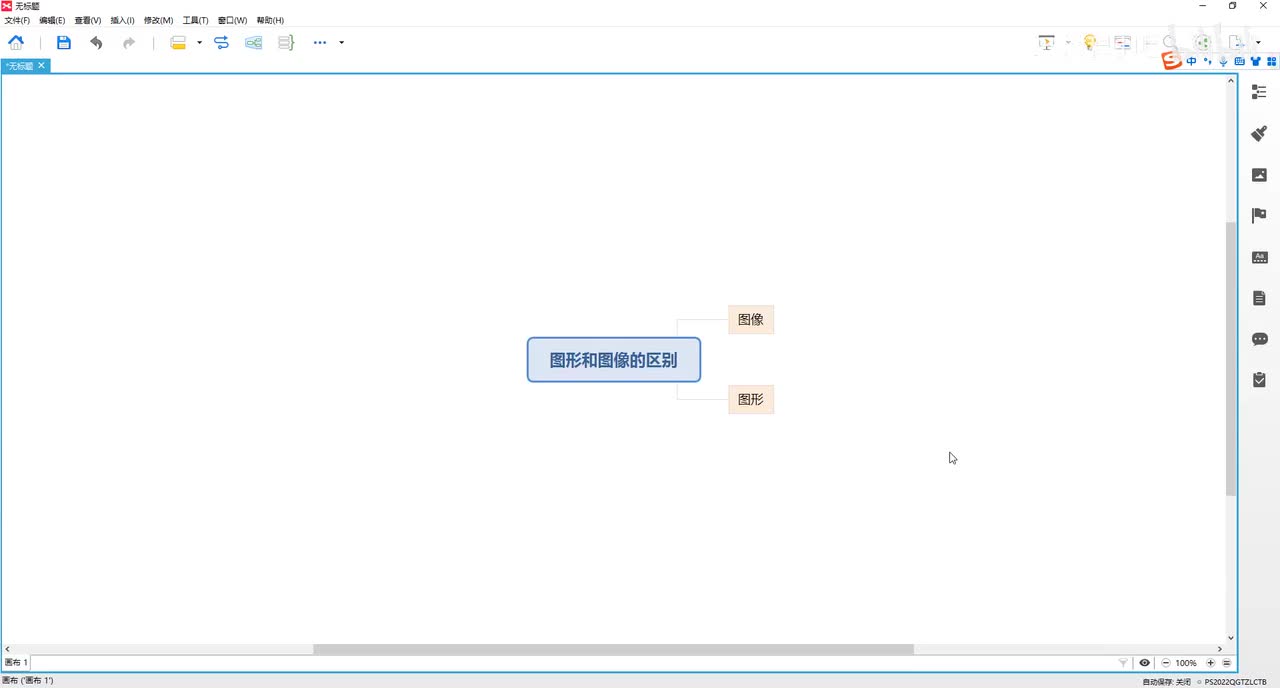Click the Sogou input method S logo

tap(1171, 62)
